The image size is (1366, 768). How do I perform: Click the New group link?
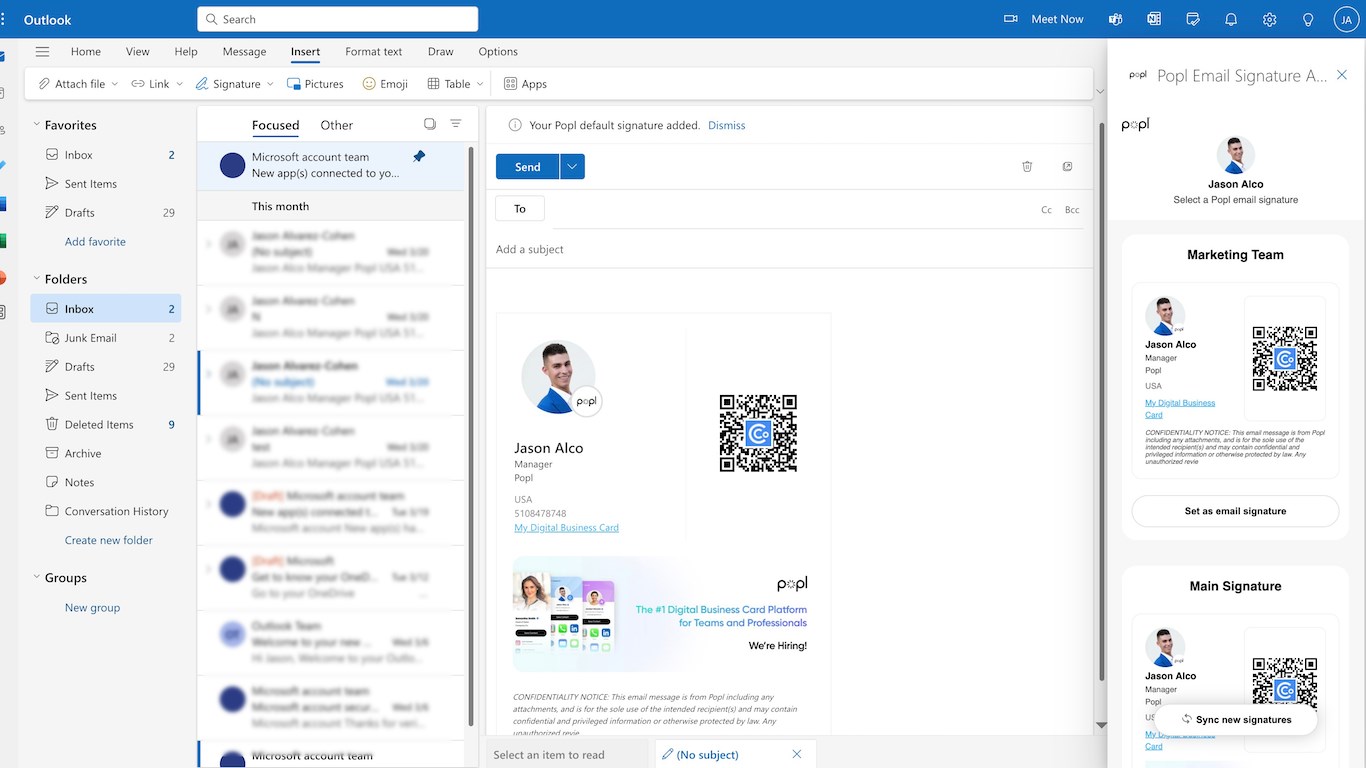point(92,607)
